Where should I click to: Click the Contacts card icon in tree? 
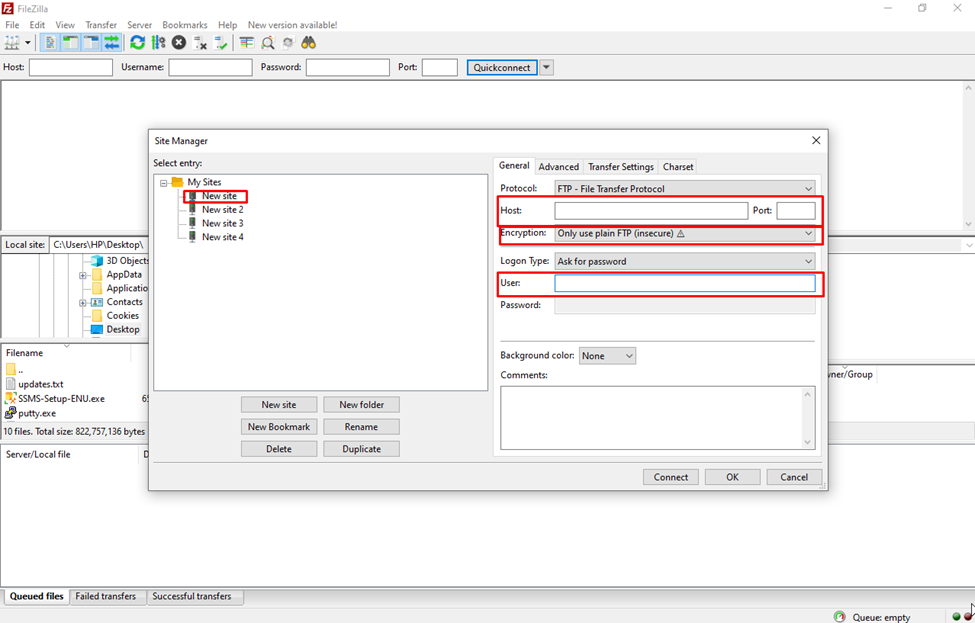(x=97, y=302)
